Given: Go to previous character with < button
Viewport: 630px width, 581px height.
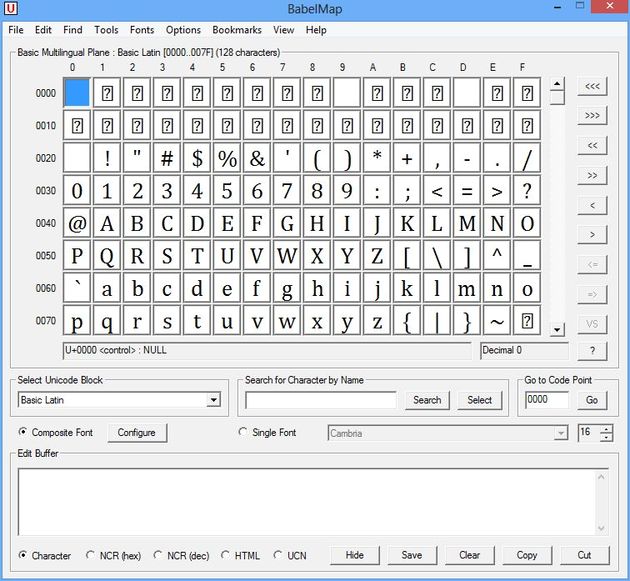Looking at the screenshot, I should pyautogui.click(x=592, y=205).
